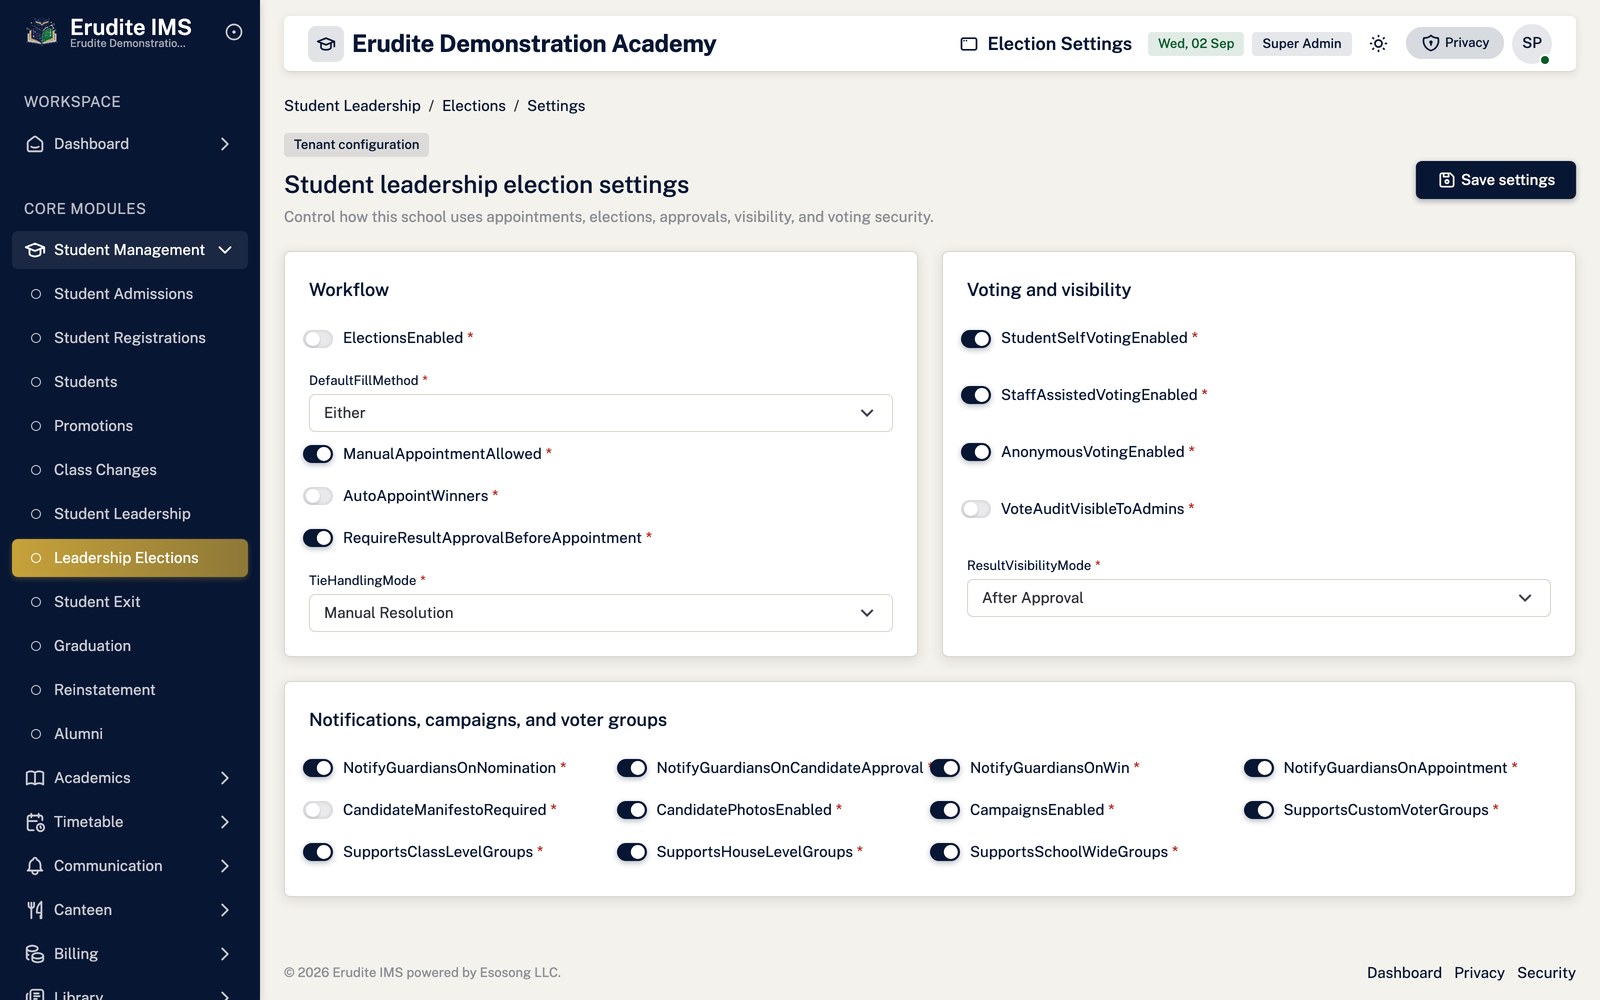Click the Tenant configuration badge

357,145
